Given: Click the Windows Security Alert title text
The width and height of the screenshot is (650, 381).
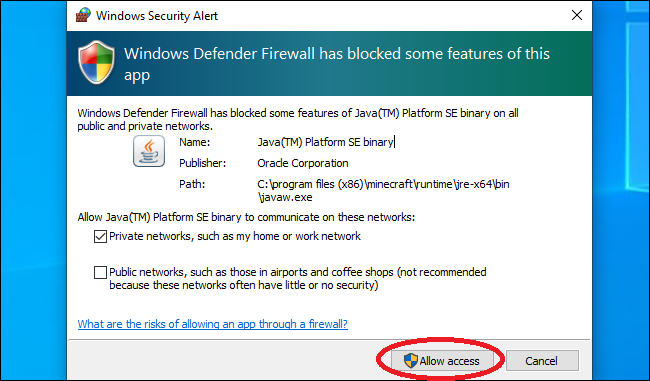Looking at the screenshot, I should 157,16.
